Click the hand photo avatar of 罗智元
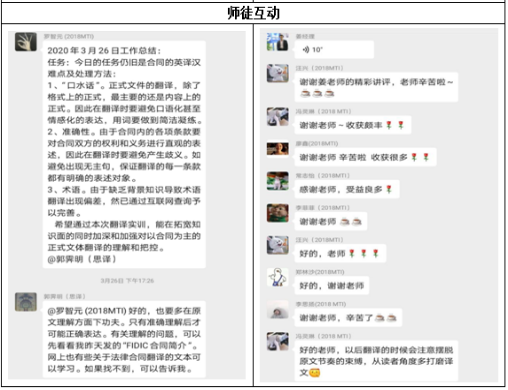Image resolution: width=508 pixels, height=390 pixels. [26, 42]
